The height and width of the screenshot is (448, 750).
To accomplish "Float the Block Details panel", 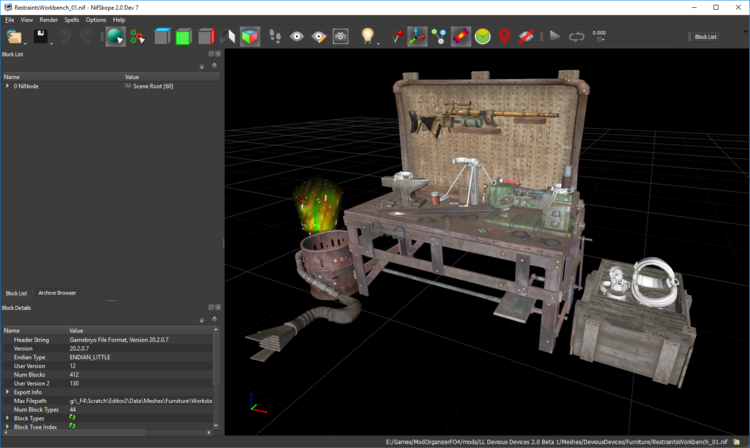I will 211,307.
